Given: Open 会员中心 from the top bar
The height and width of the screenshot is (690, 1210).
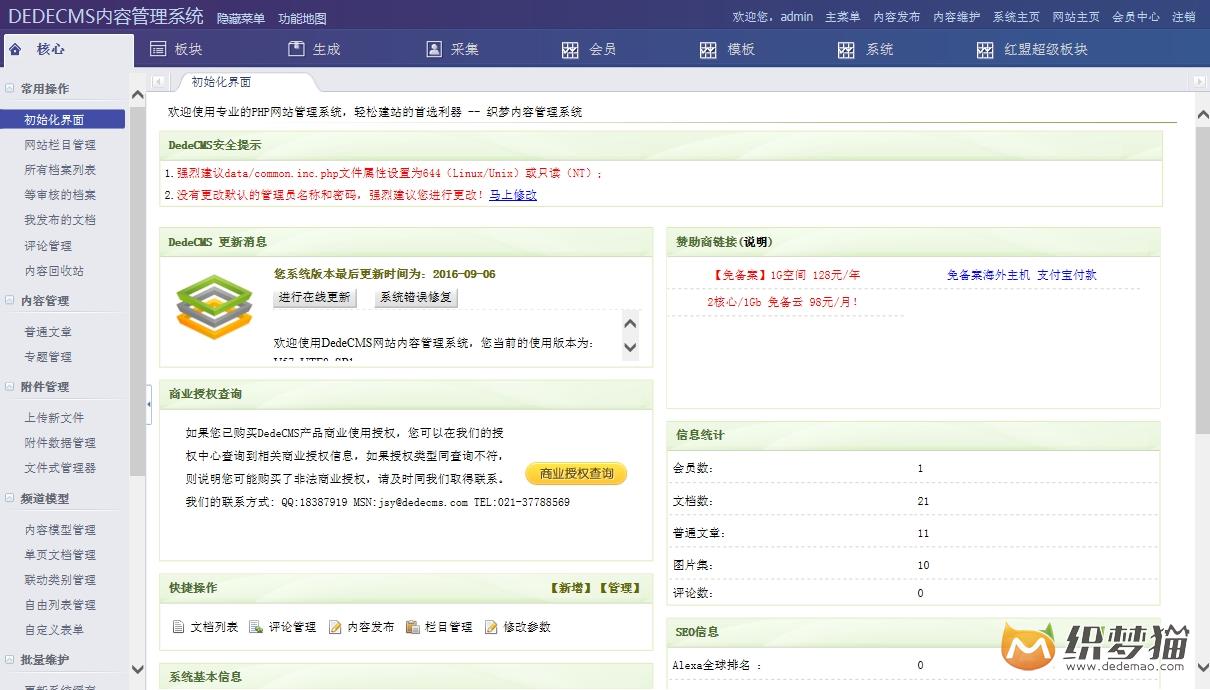Looking at the screenshot, I should pos(1136,17).
